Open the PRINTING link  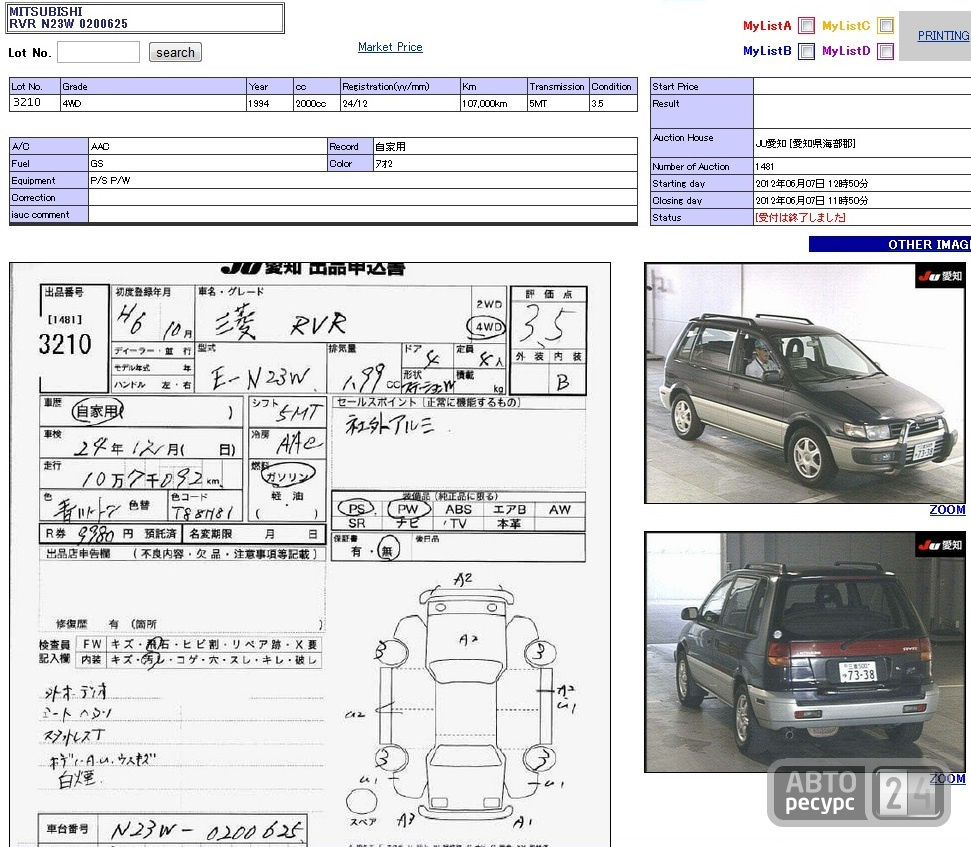[943, 36]
